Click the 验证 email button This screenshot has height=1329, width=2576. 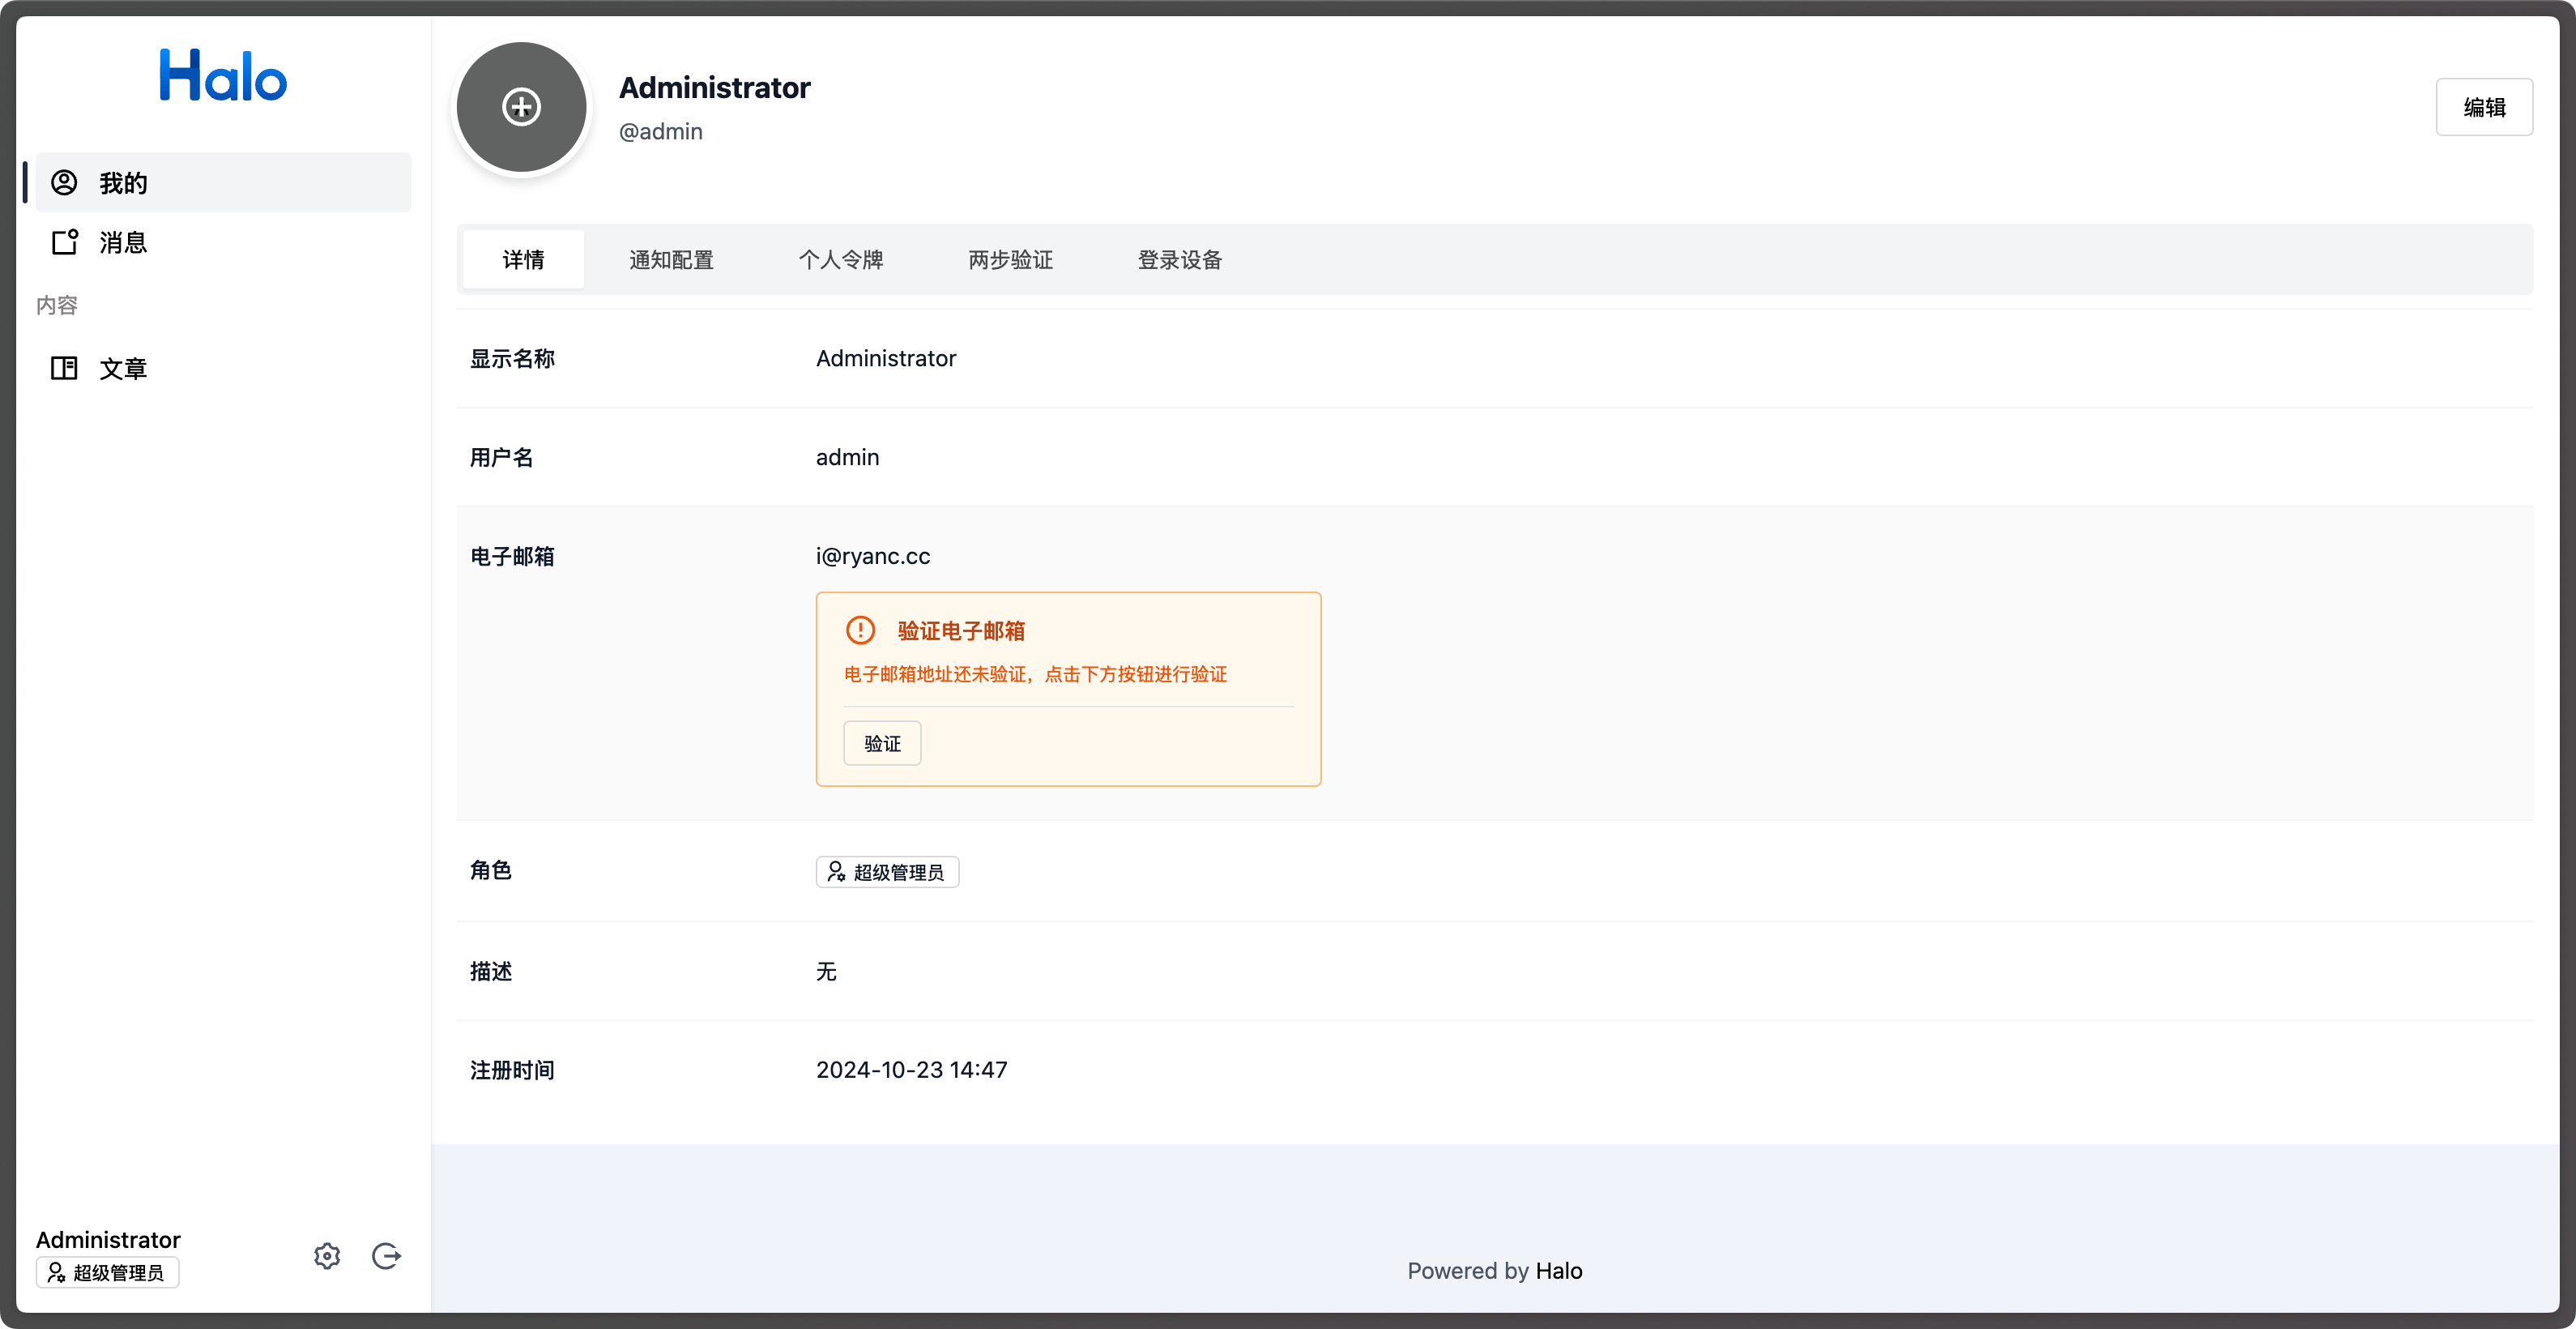tap(881, 742)
